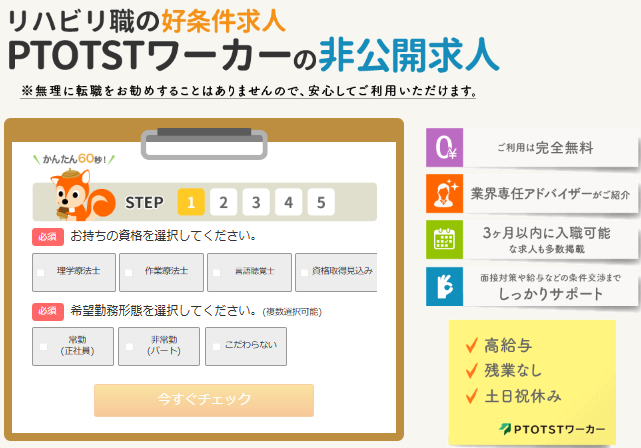The width and height of the screenshot is (641, 448).
Task: Click the ご利用は完全無料 banner text
Action: tap(545, 148)
